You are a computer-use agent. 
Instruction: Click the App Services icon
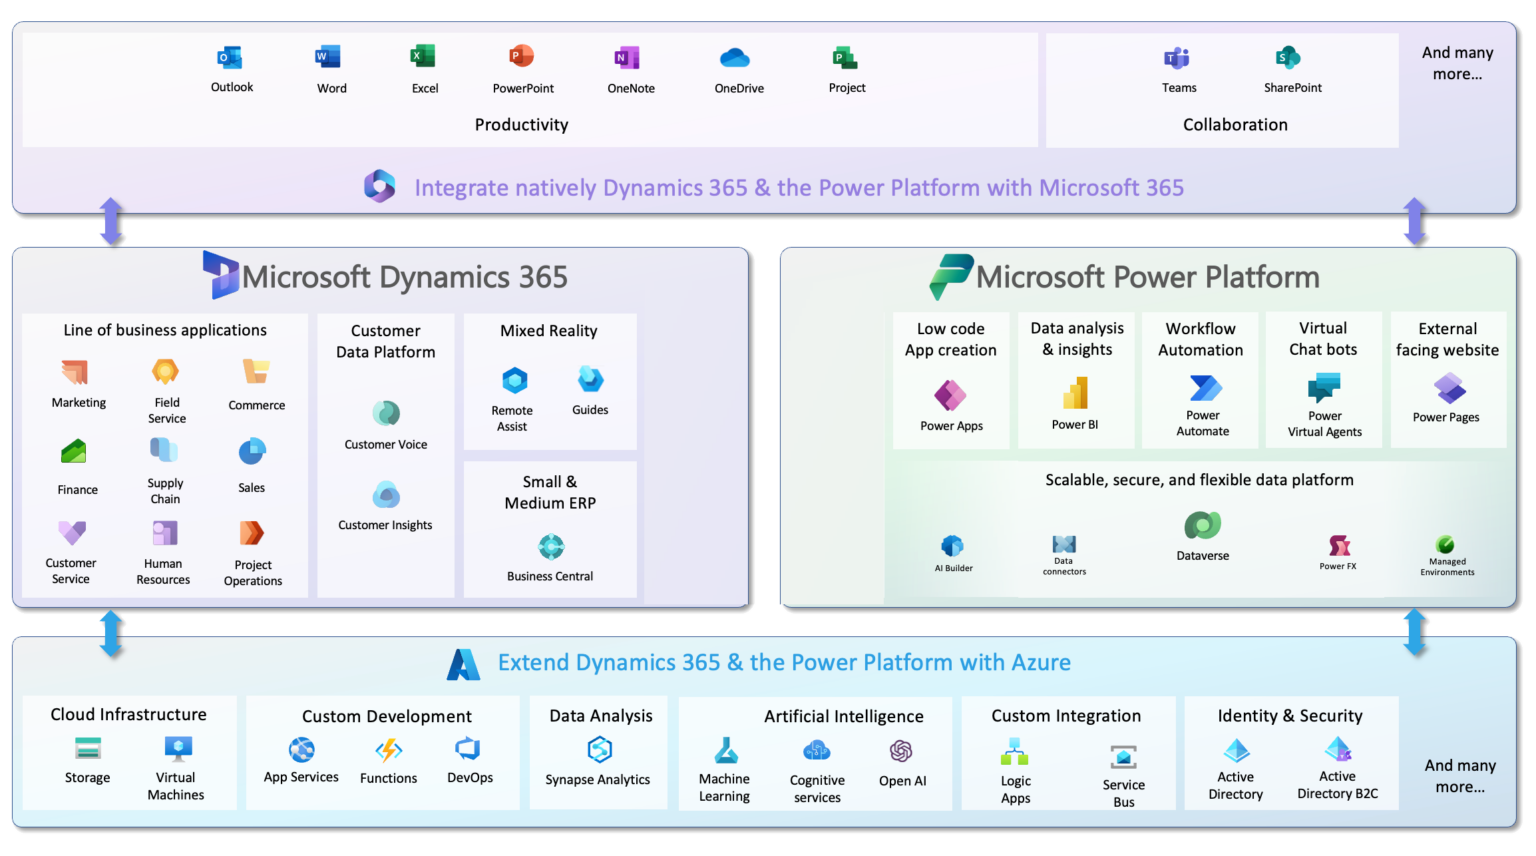coord(301,749)
